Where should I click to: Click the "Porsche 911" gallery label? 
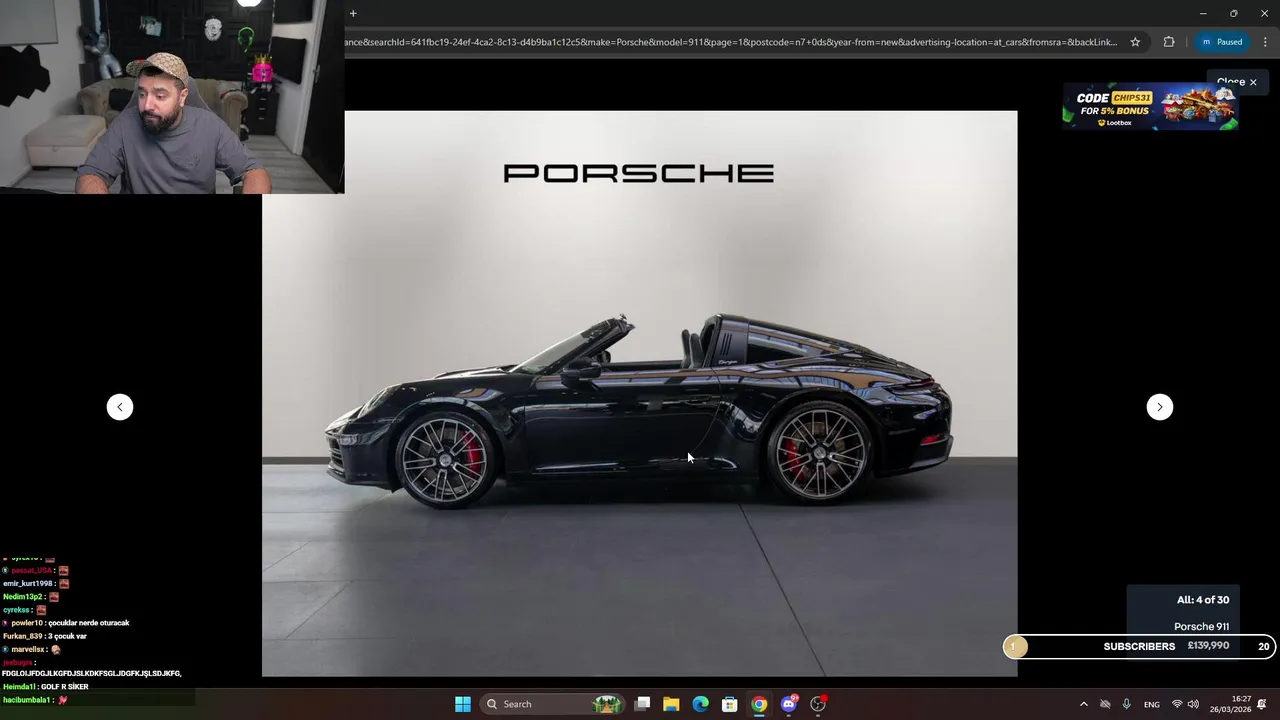1202,627
